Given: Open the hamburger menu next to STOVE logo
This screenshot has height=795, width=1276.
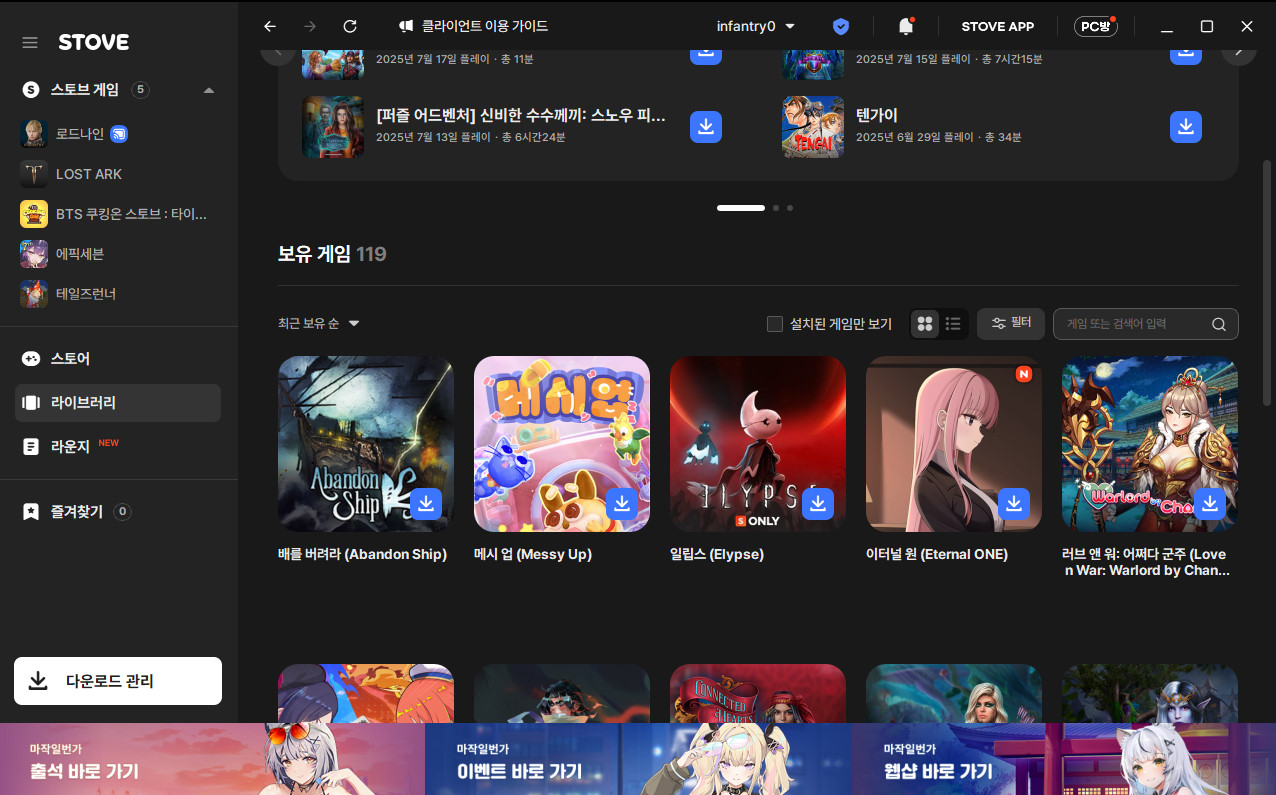Looking at the screenshot, I should [x=30, y=42].
